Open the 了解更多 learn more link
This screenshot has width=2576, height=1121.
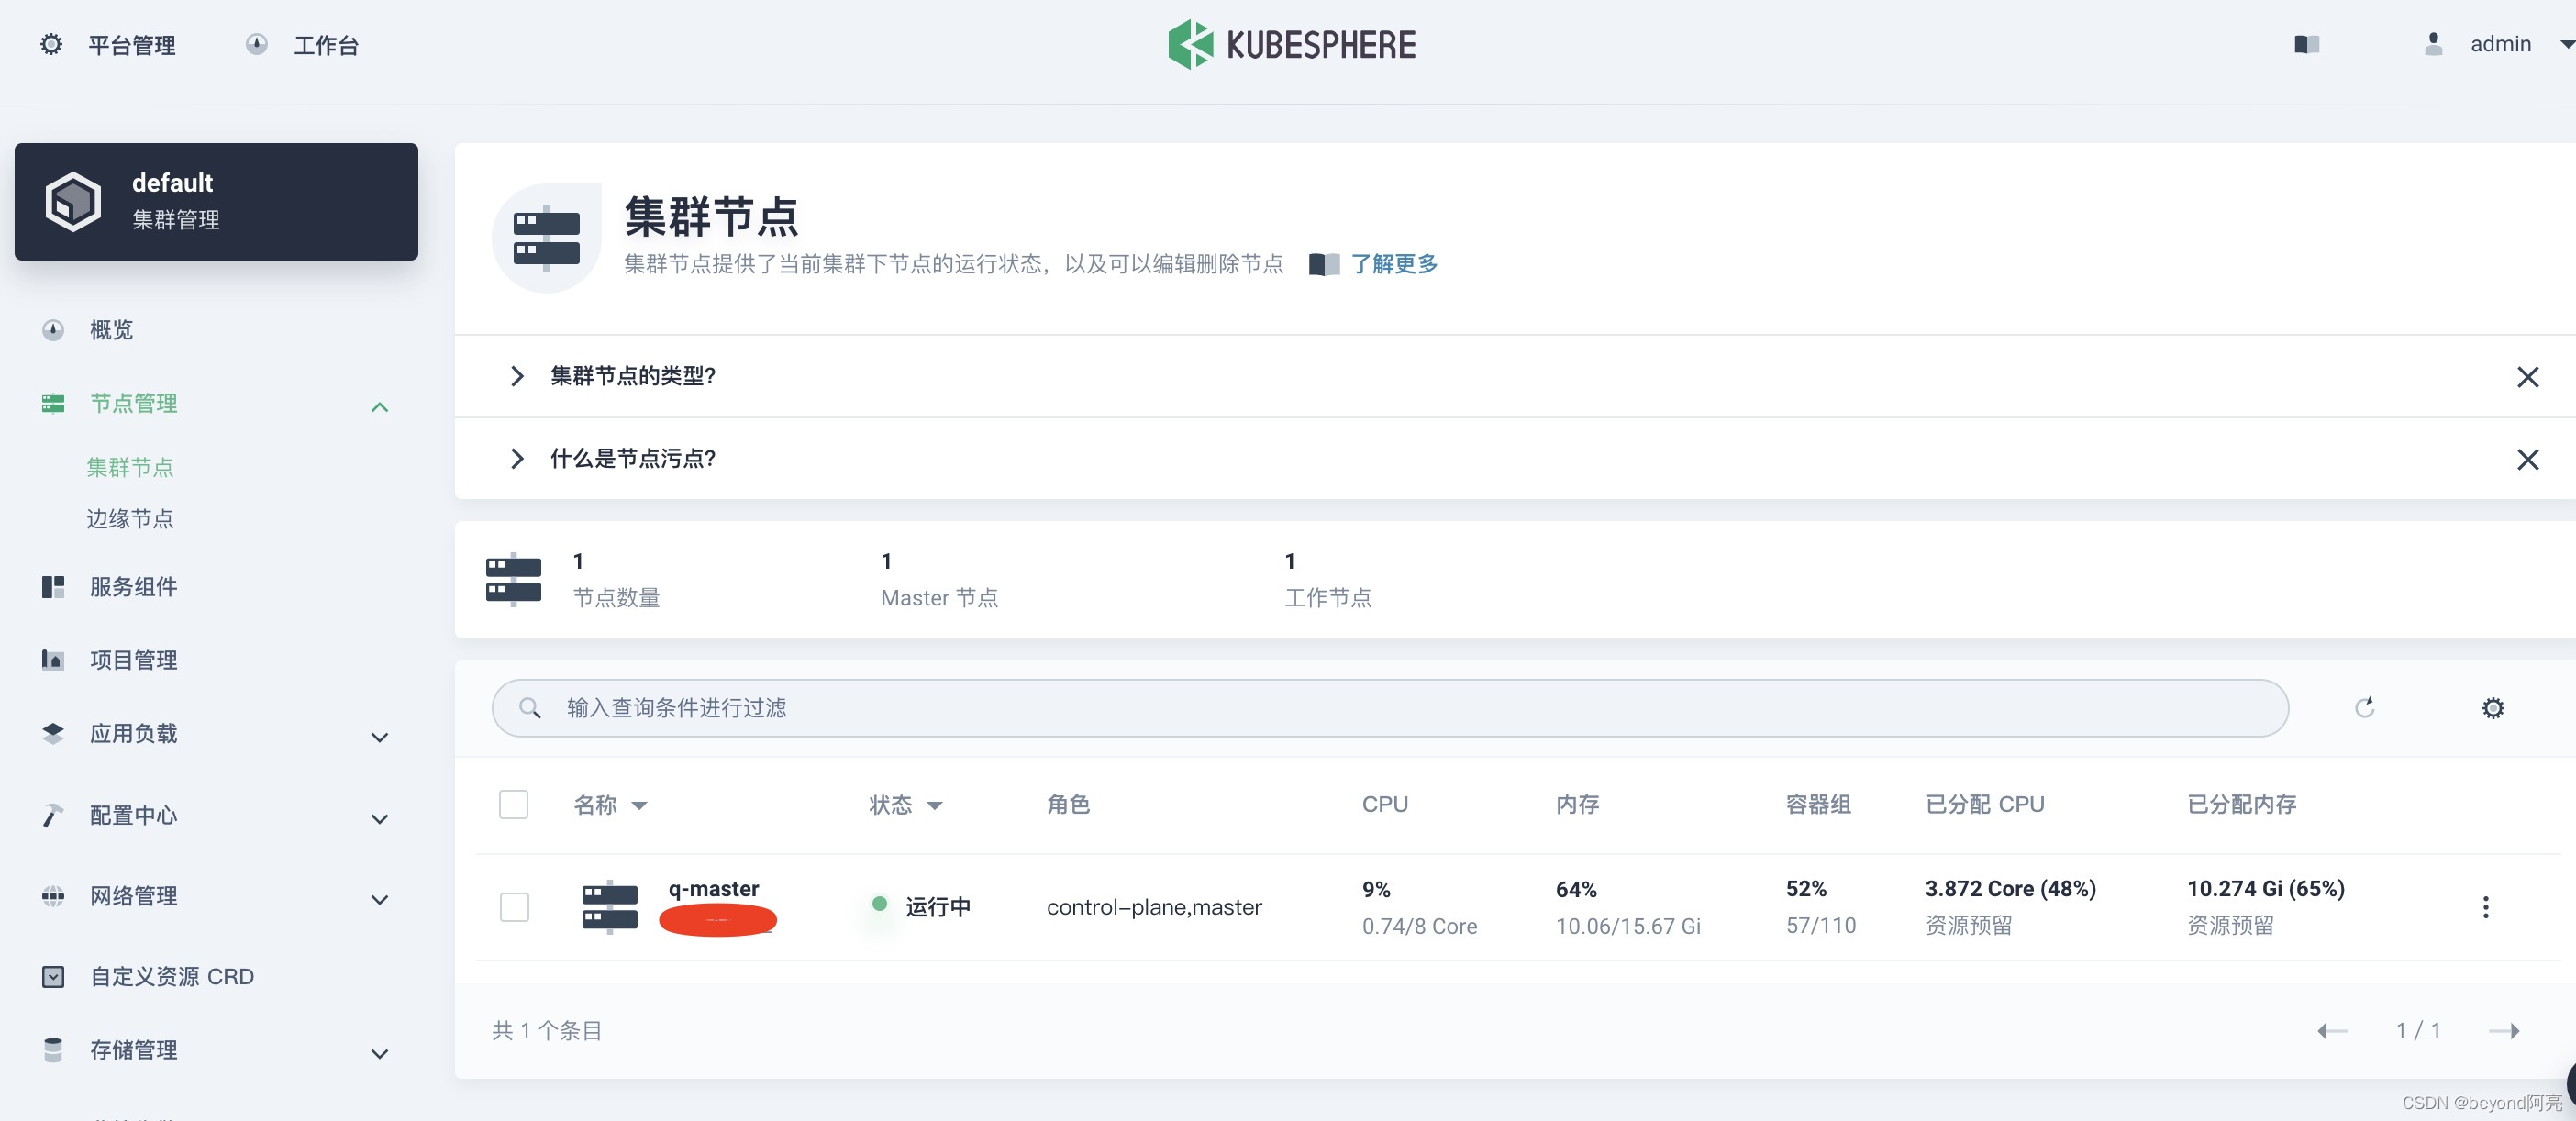click(1394, 264)
